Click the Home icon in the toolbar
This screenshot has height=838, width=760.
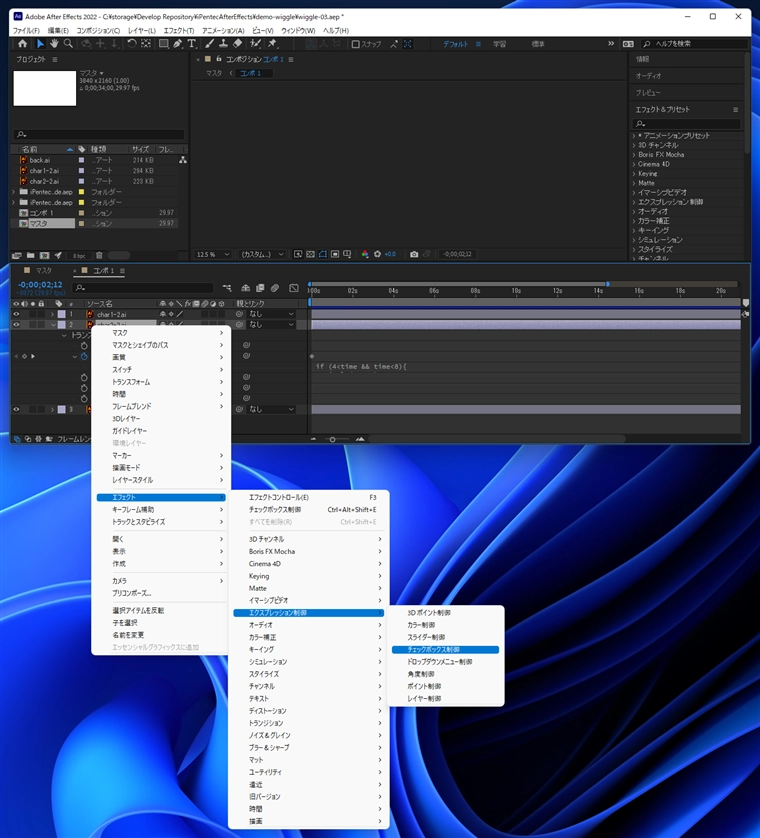(x=22, y=44)
